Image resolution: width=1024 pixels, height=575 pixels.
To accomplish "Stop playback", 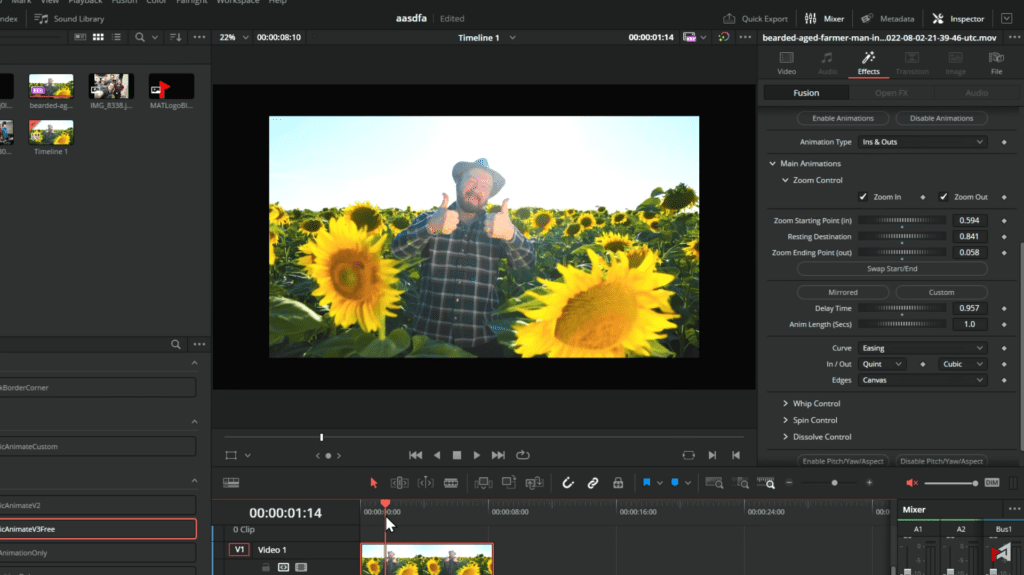I will tap(456, 455).
